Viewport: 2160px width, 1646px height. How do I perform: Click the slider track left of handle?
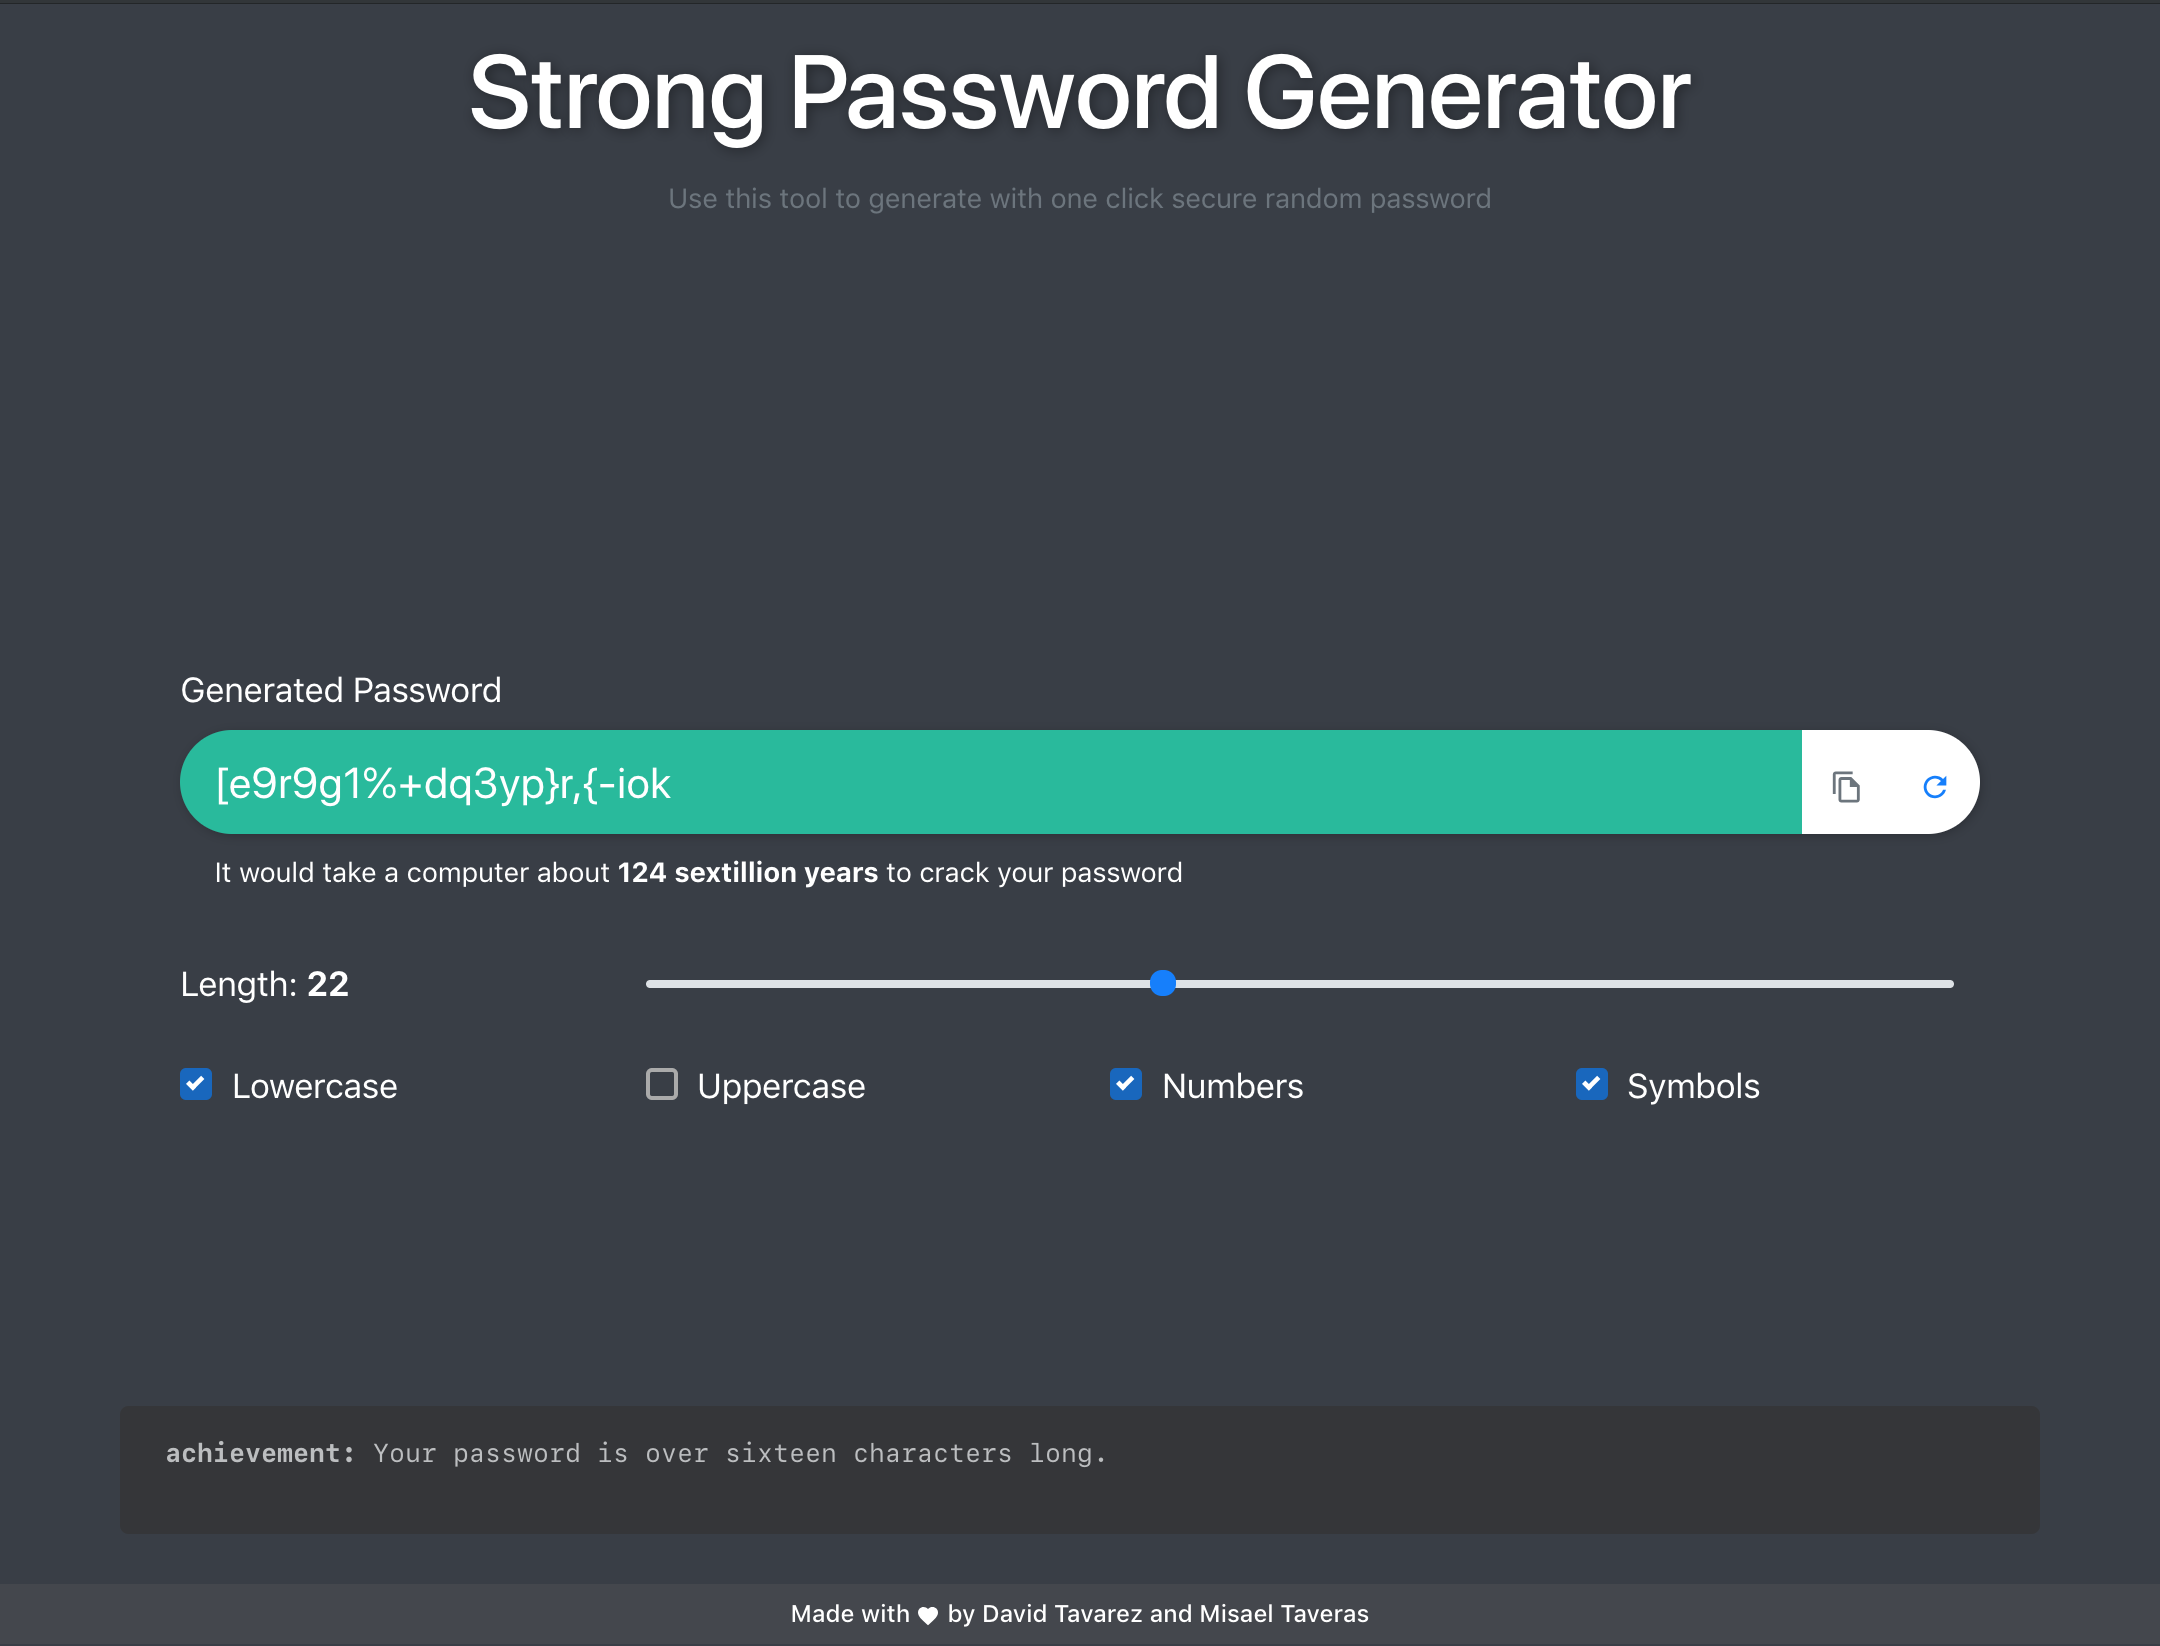(x=900, y=984)
